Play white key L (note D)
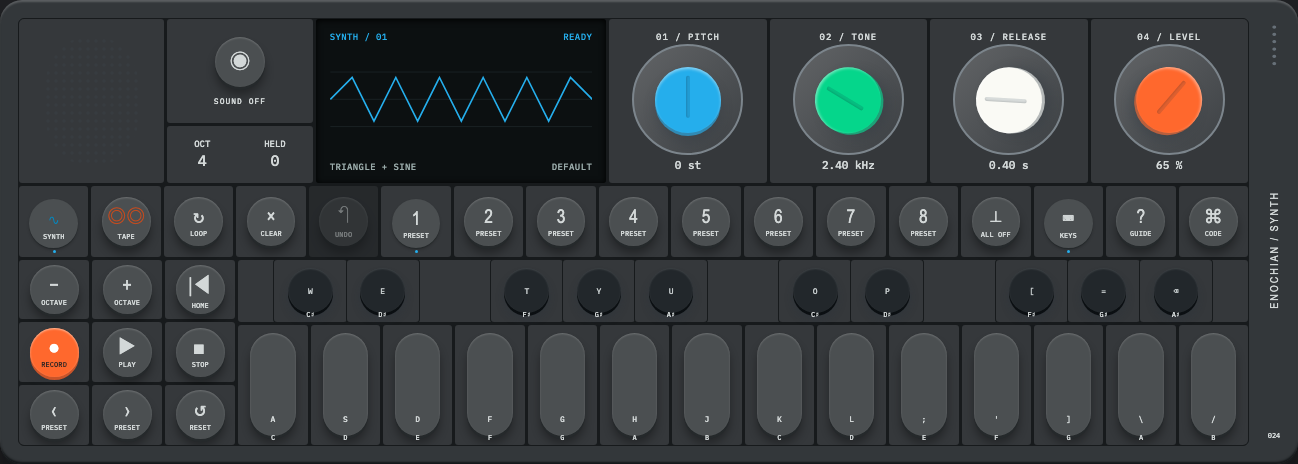Viewport: 1298px width, 464px height. tap(851, 384)
